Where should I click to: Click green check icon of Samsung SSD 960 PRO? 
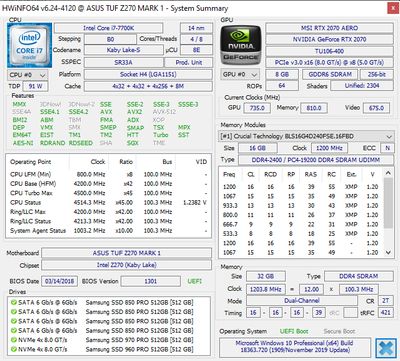tap(13, 349)
